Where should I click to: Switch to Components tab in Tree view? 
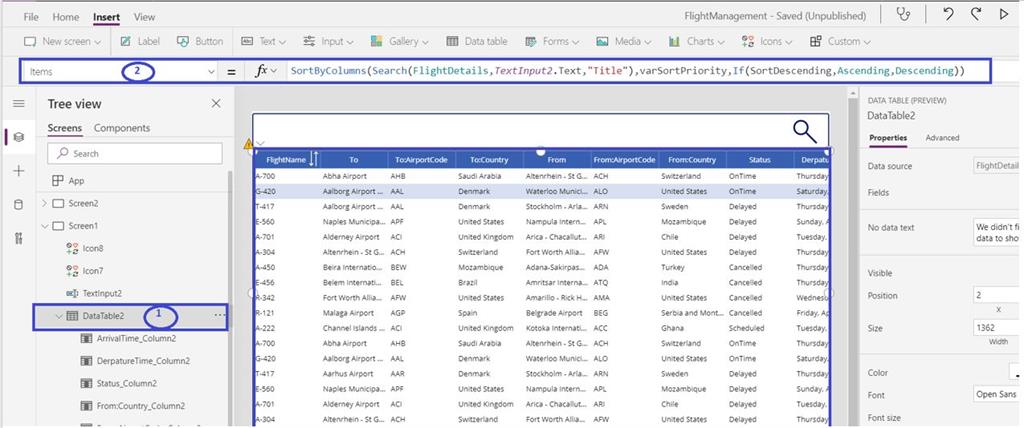point(122,128)
